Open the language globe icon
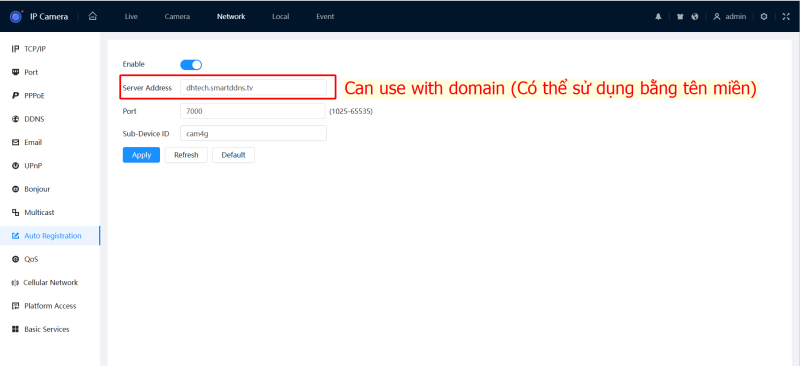Image resolution: width=800 pixels, height=366 pixels. tap(694, 16)
